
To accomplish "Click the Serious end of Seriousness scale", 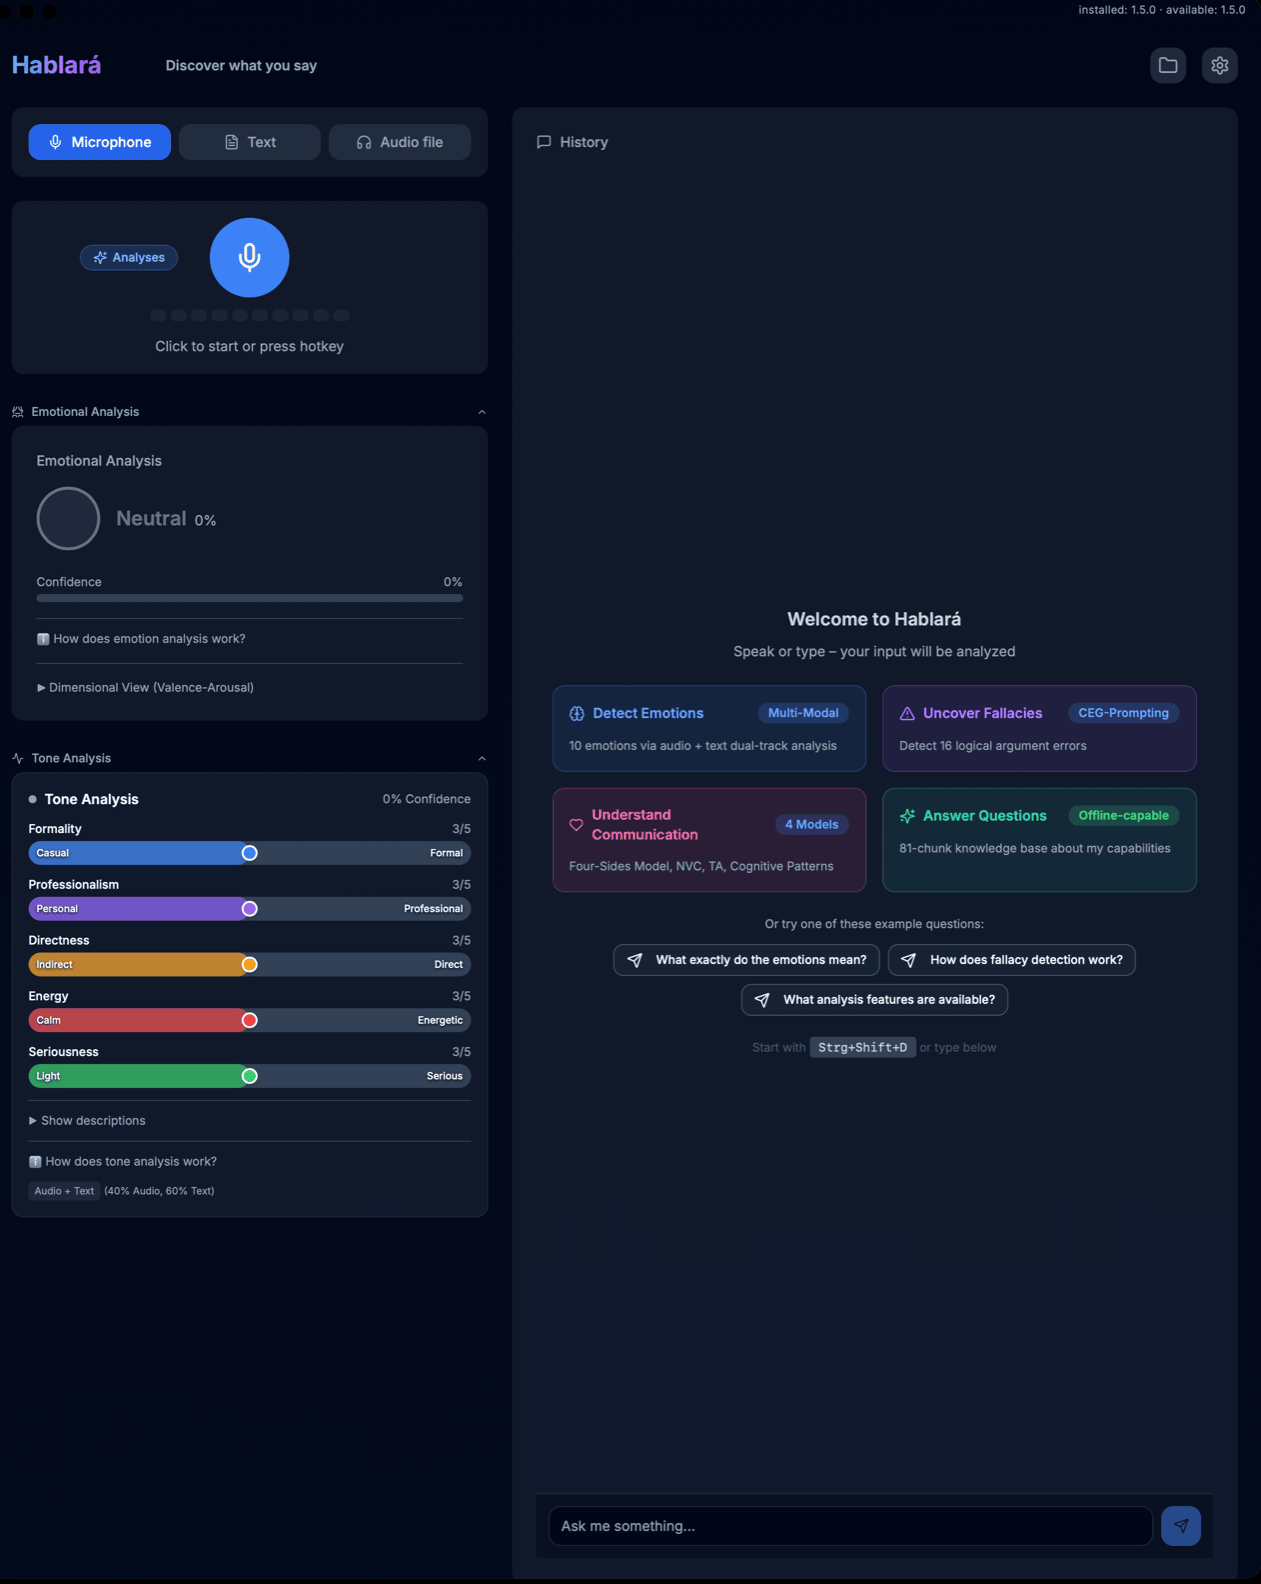I will pos(444,1076).
